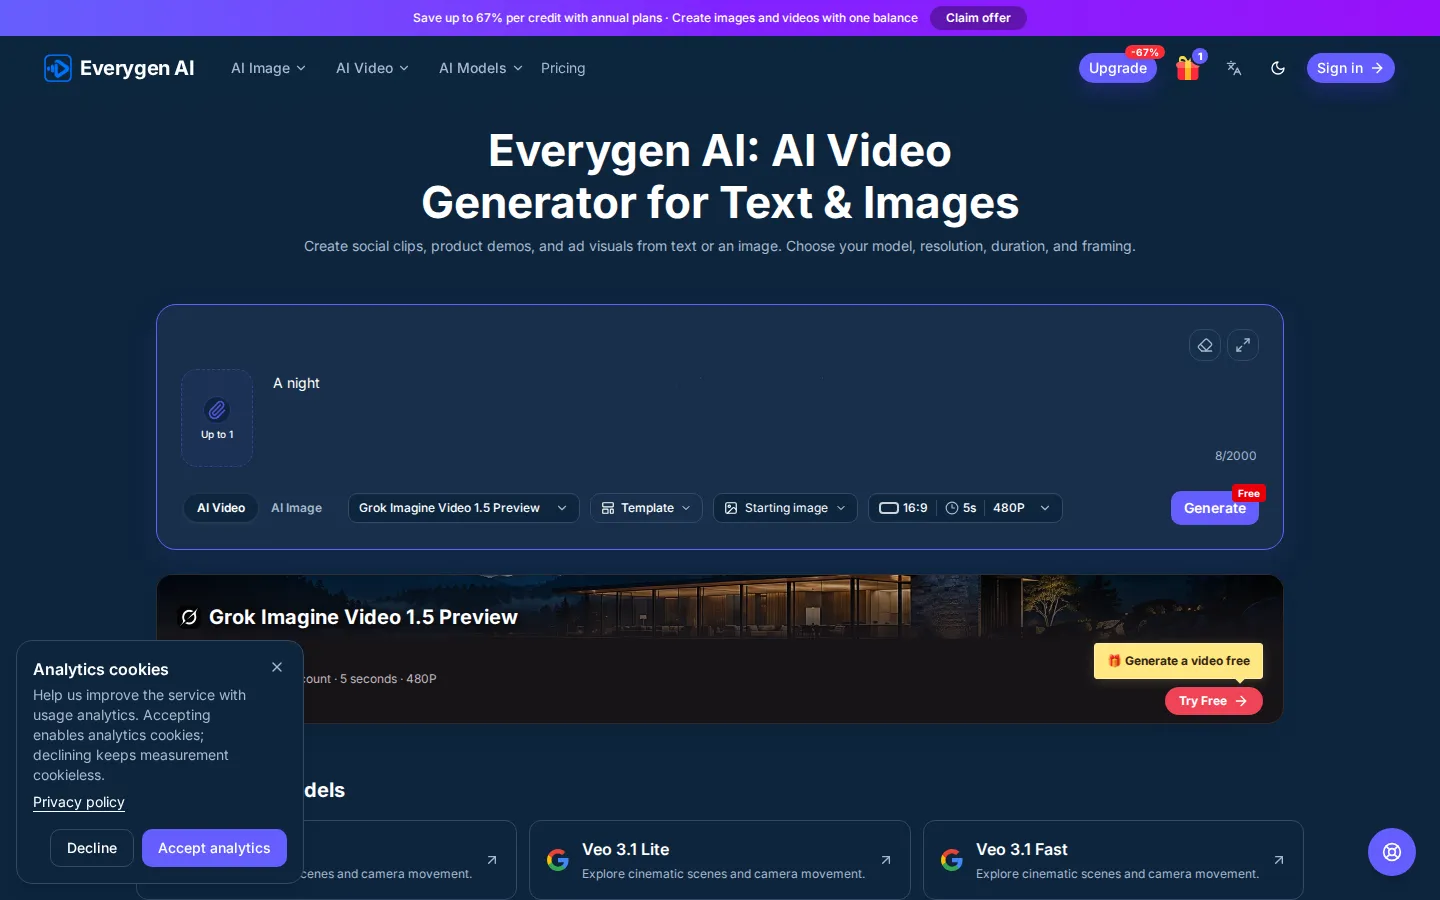Click the "Generate a video free" tooltip

(x=1178, y=661)
